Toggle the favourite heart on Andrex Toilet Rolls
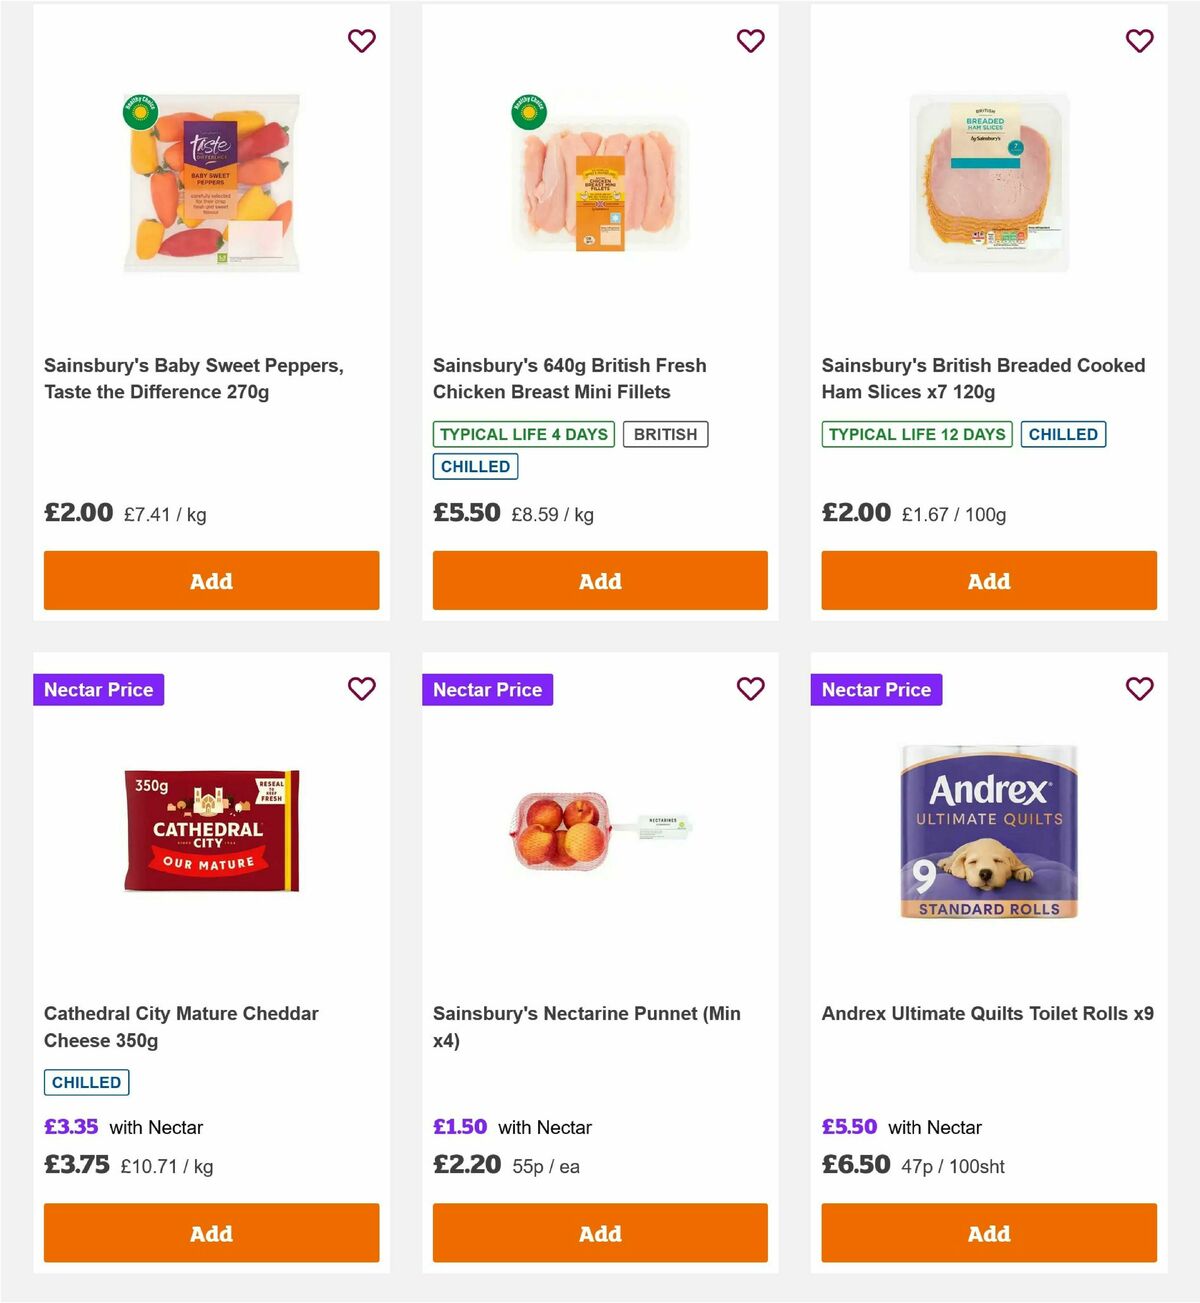Screen dimensions: 1200x1303 [1139, 689]
